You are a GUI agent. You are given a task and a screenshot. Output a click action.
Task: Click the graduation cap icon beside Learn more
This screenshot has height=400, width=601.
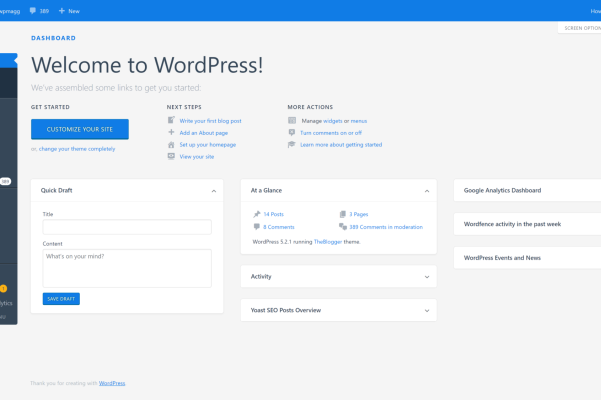click(x=292, y=144)
